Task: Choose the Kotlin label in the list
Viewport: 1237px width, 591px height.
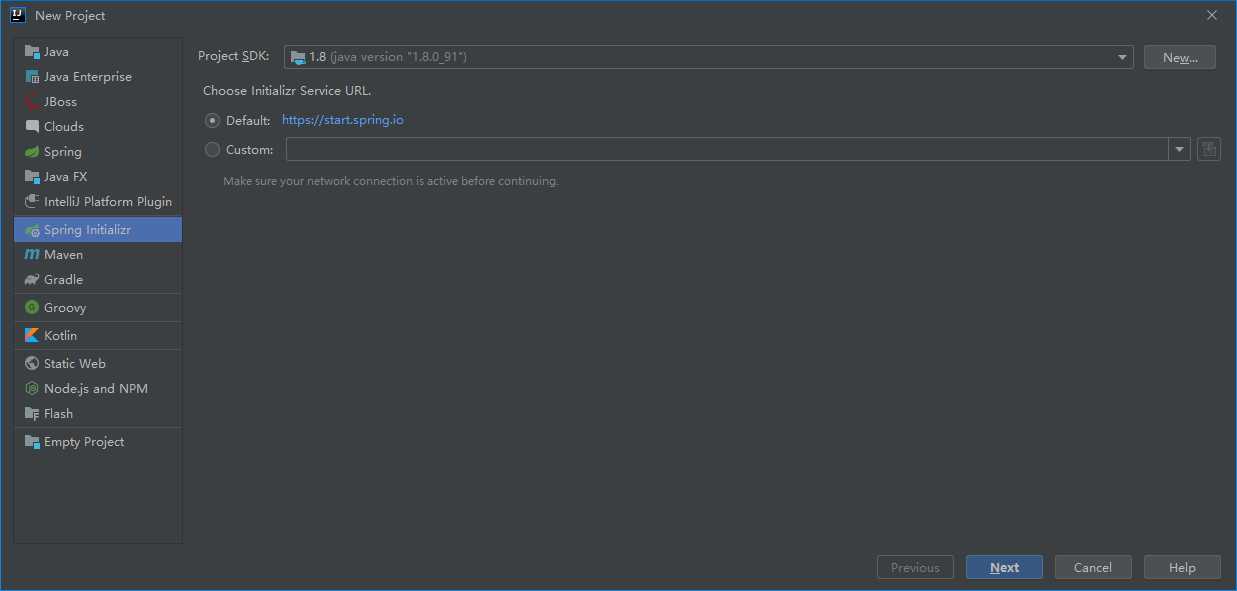Action: pyautogui.click(x=60, y=336)
